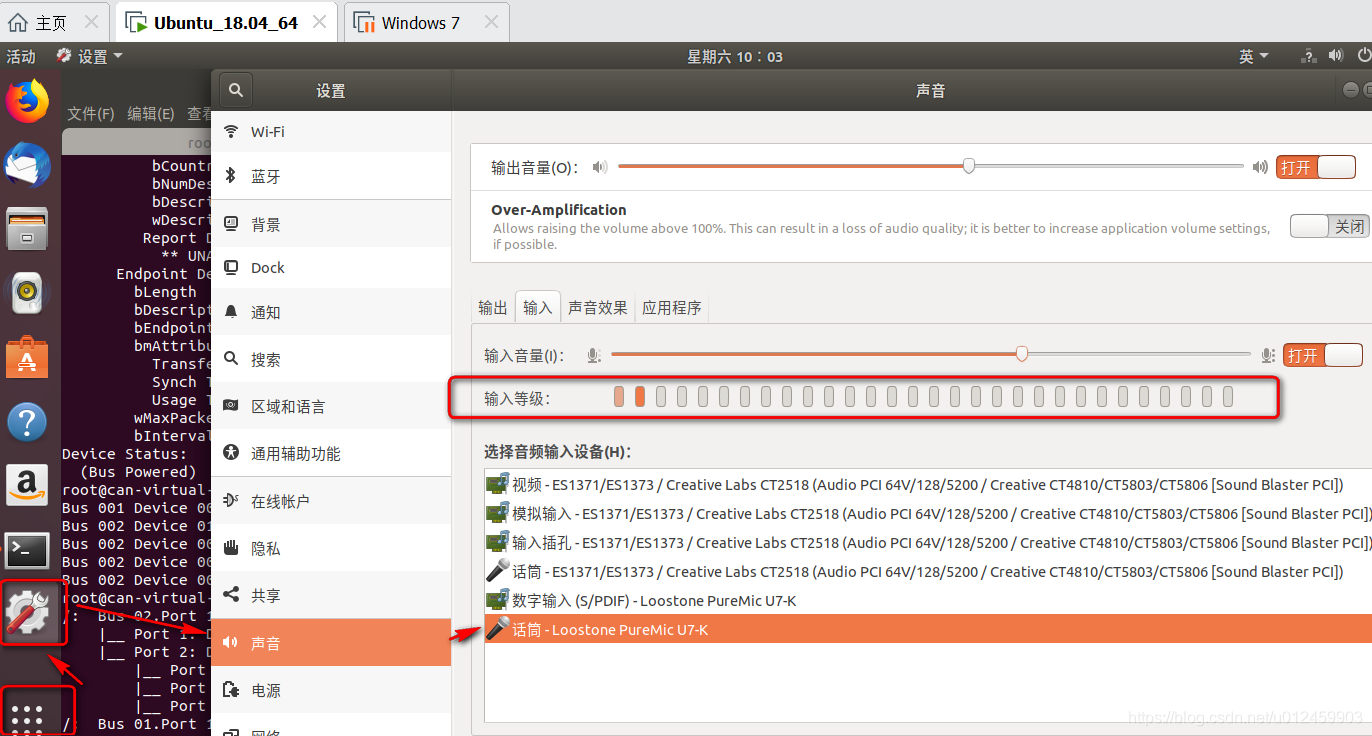Image resolution: width=1372 pixels, height=736 pixels.
Task: Open Firefox from the dock
Action: click(27, 100)
